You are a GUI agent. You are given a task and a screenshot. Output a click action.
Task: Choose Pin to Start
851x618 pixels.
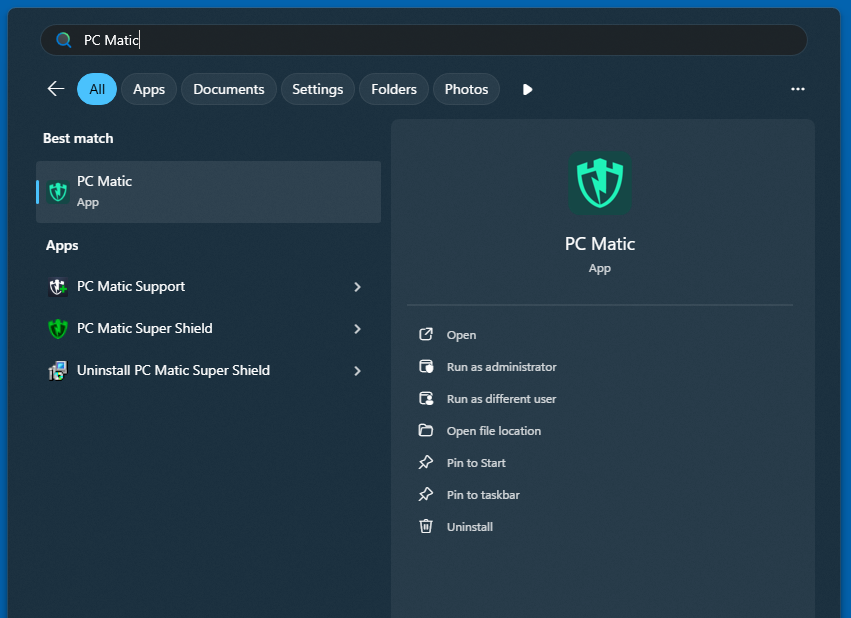476,463
